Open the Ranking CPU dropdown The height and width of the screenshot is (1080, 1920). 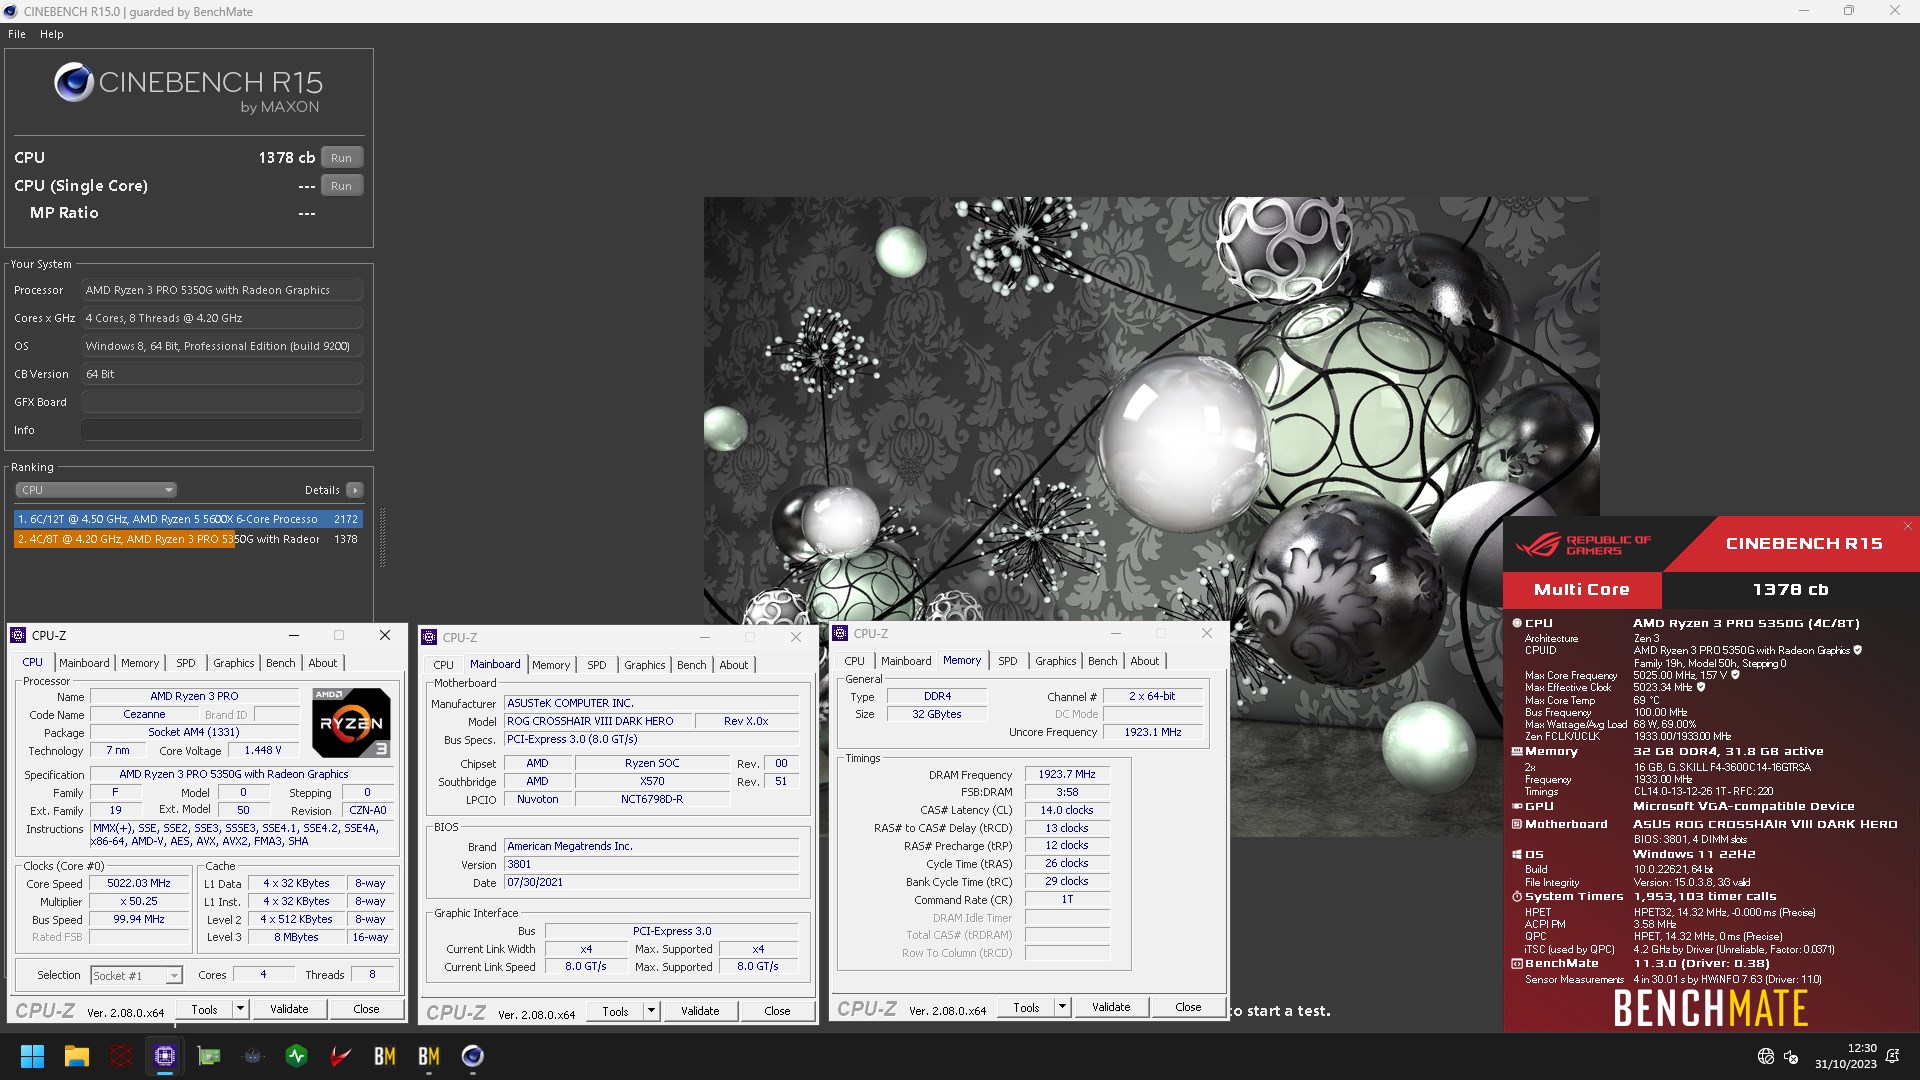(x=96, y=490)
